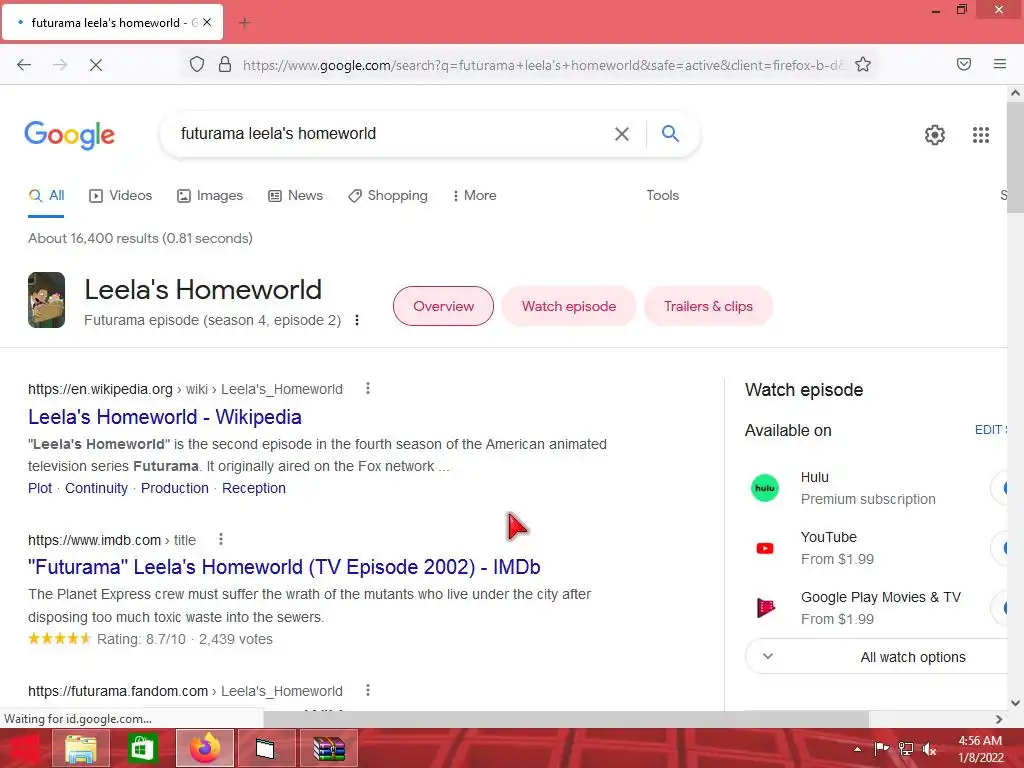Open the Reception section link
Image resolution: width=1024 pixels, height=768 pixels.
pos(254,488)
